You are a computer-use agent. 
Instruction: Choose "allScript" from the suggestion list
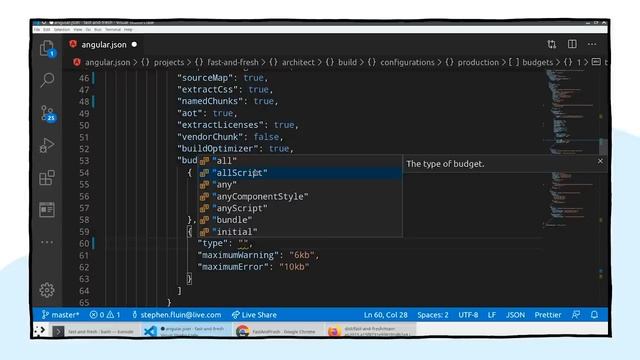(300, 173)
